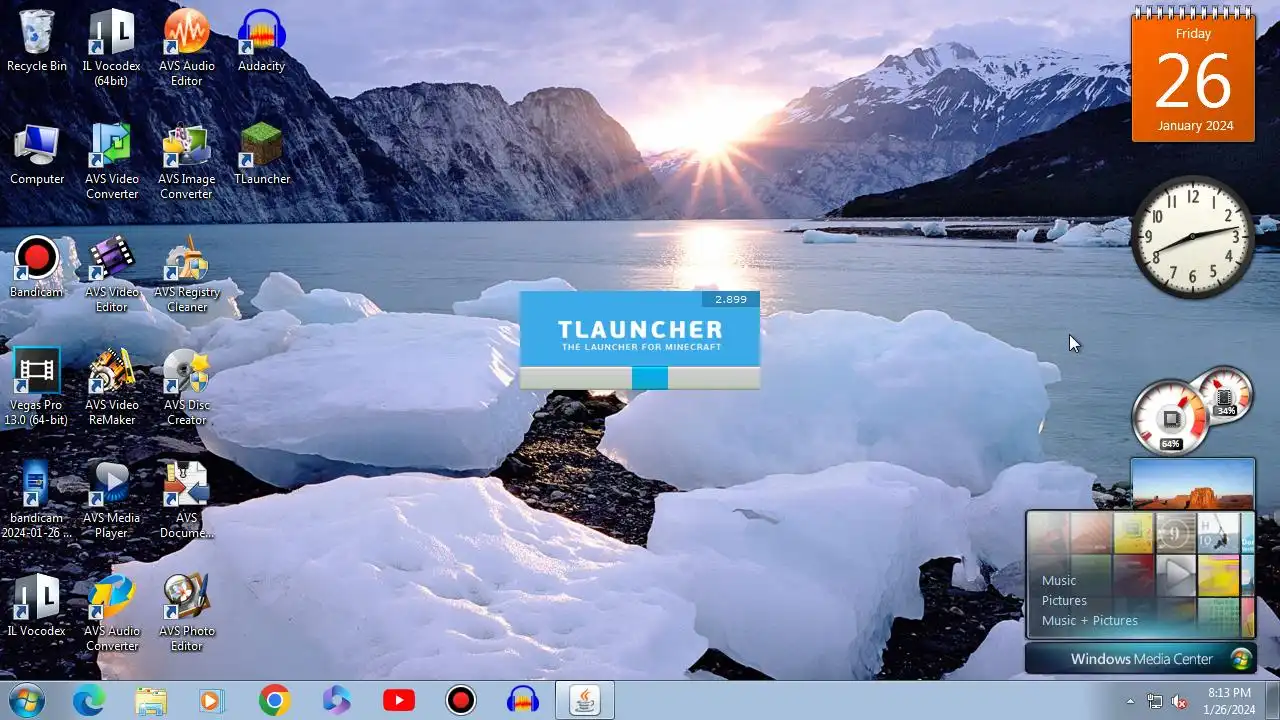Open network status tray icon
1280x720 pixels.
pyautogui.click(x=1155, y=701)
